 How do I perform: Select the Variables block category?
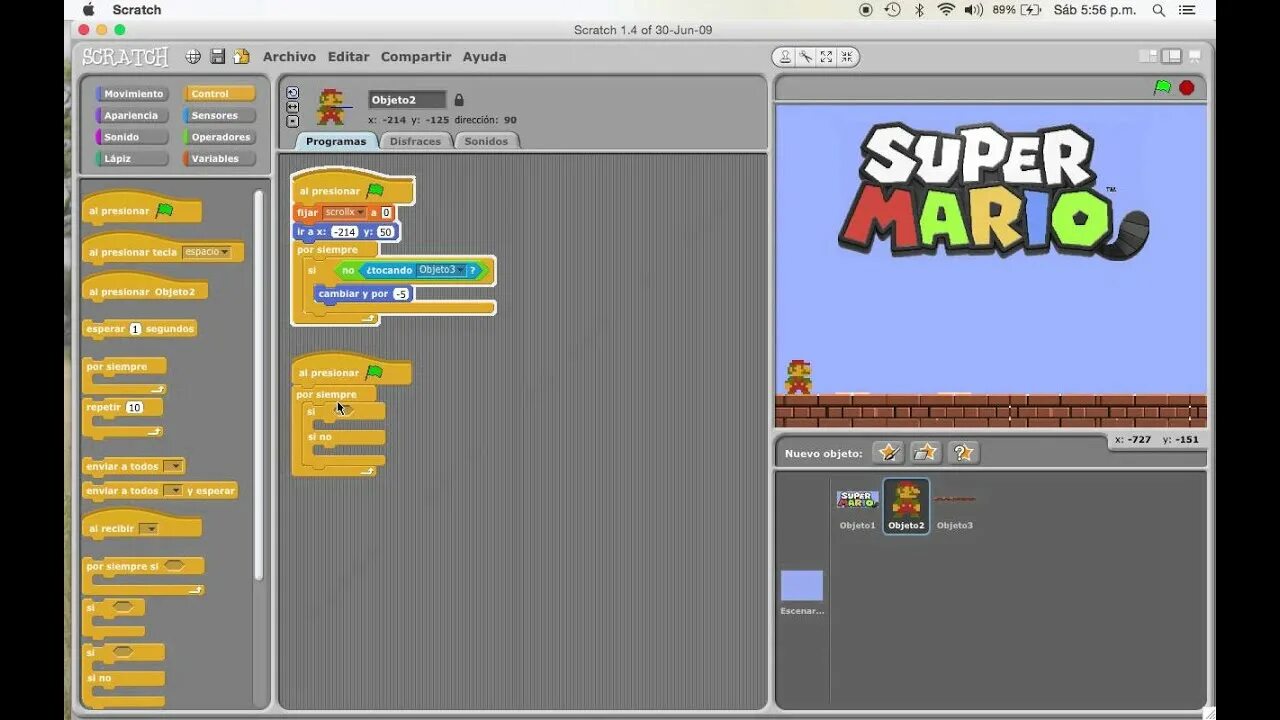[x=219, y=159]
